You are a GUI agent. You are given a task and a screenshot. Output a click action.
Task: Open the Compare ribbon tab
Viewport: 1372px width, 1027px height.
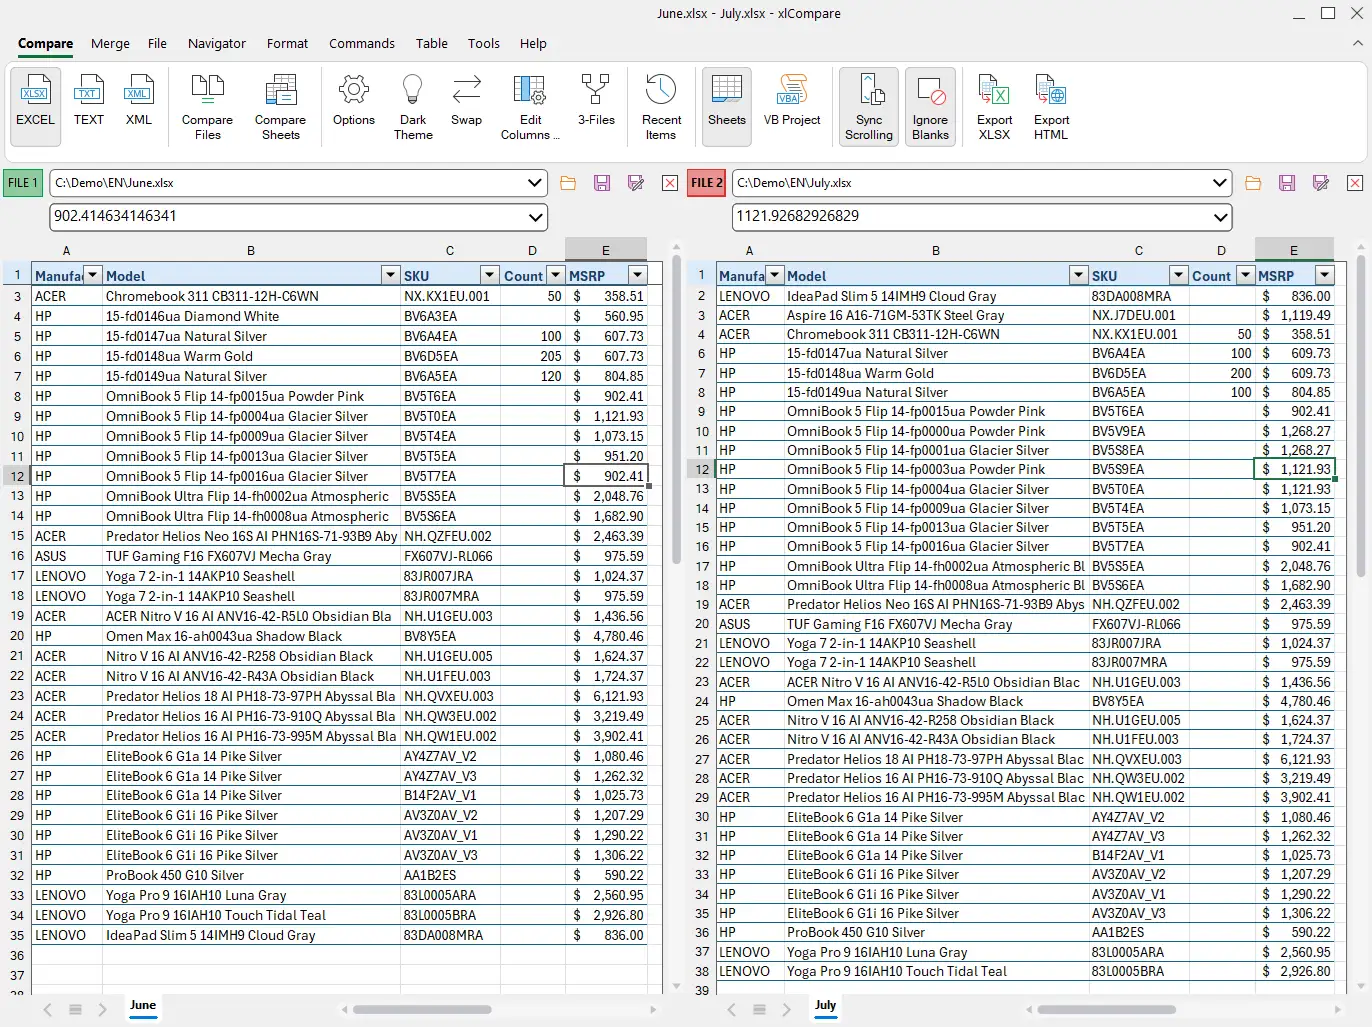[x=45, y=44]
